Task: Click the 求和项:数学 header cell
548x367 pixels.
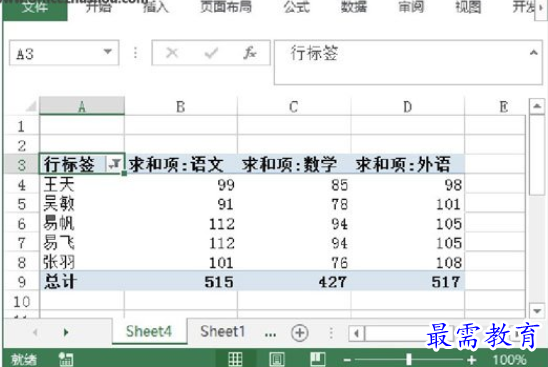Action: [x=294, y=164]
